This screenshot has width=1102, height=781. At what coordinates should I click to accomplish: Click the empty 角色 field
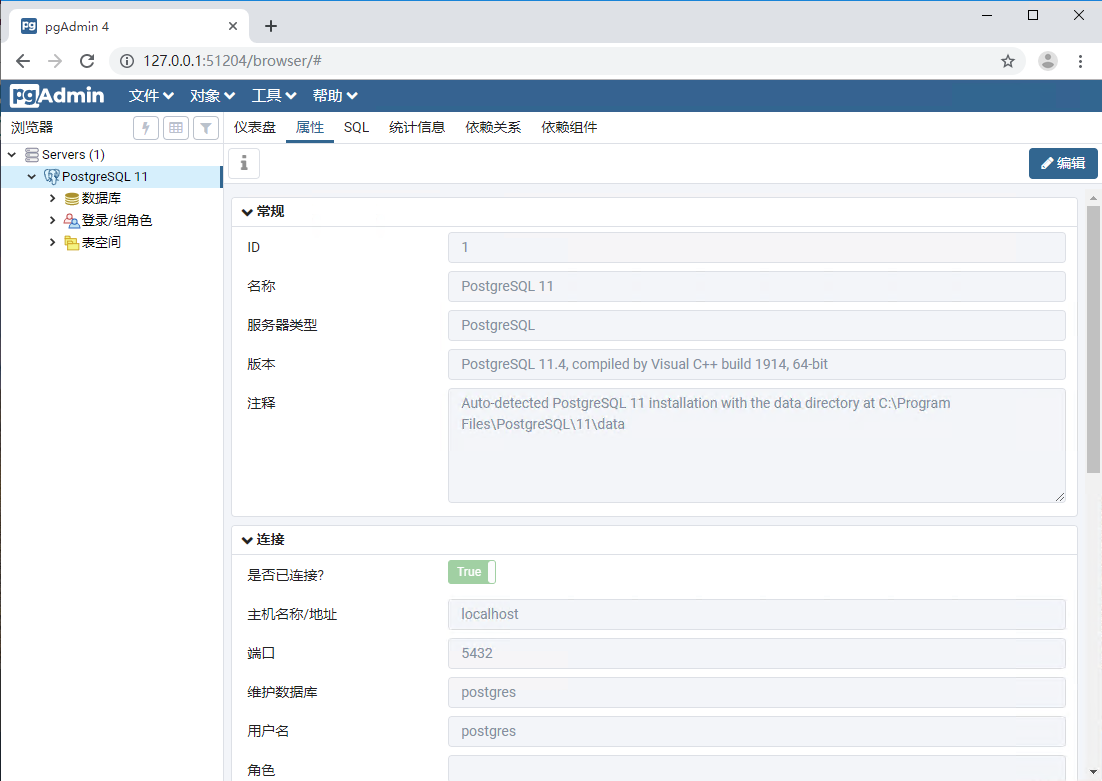point(757,769)
